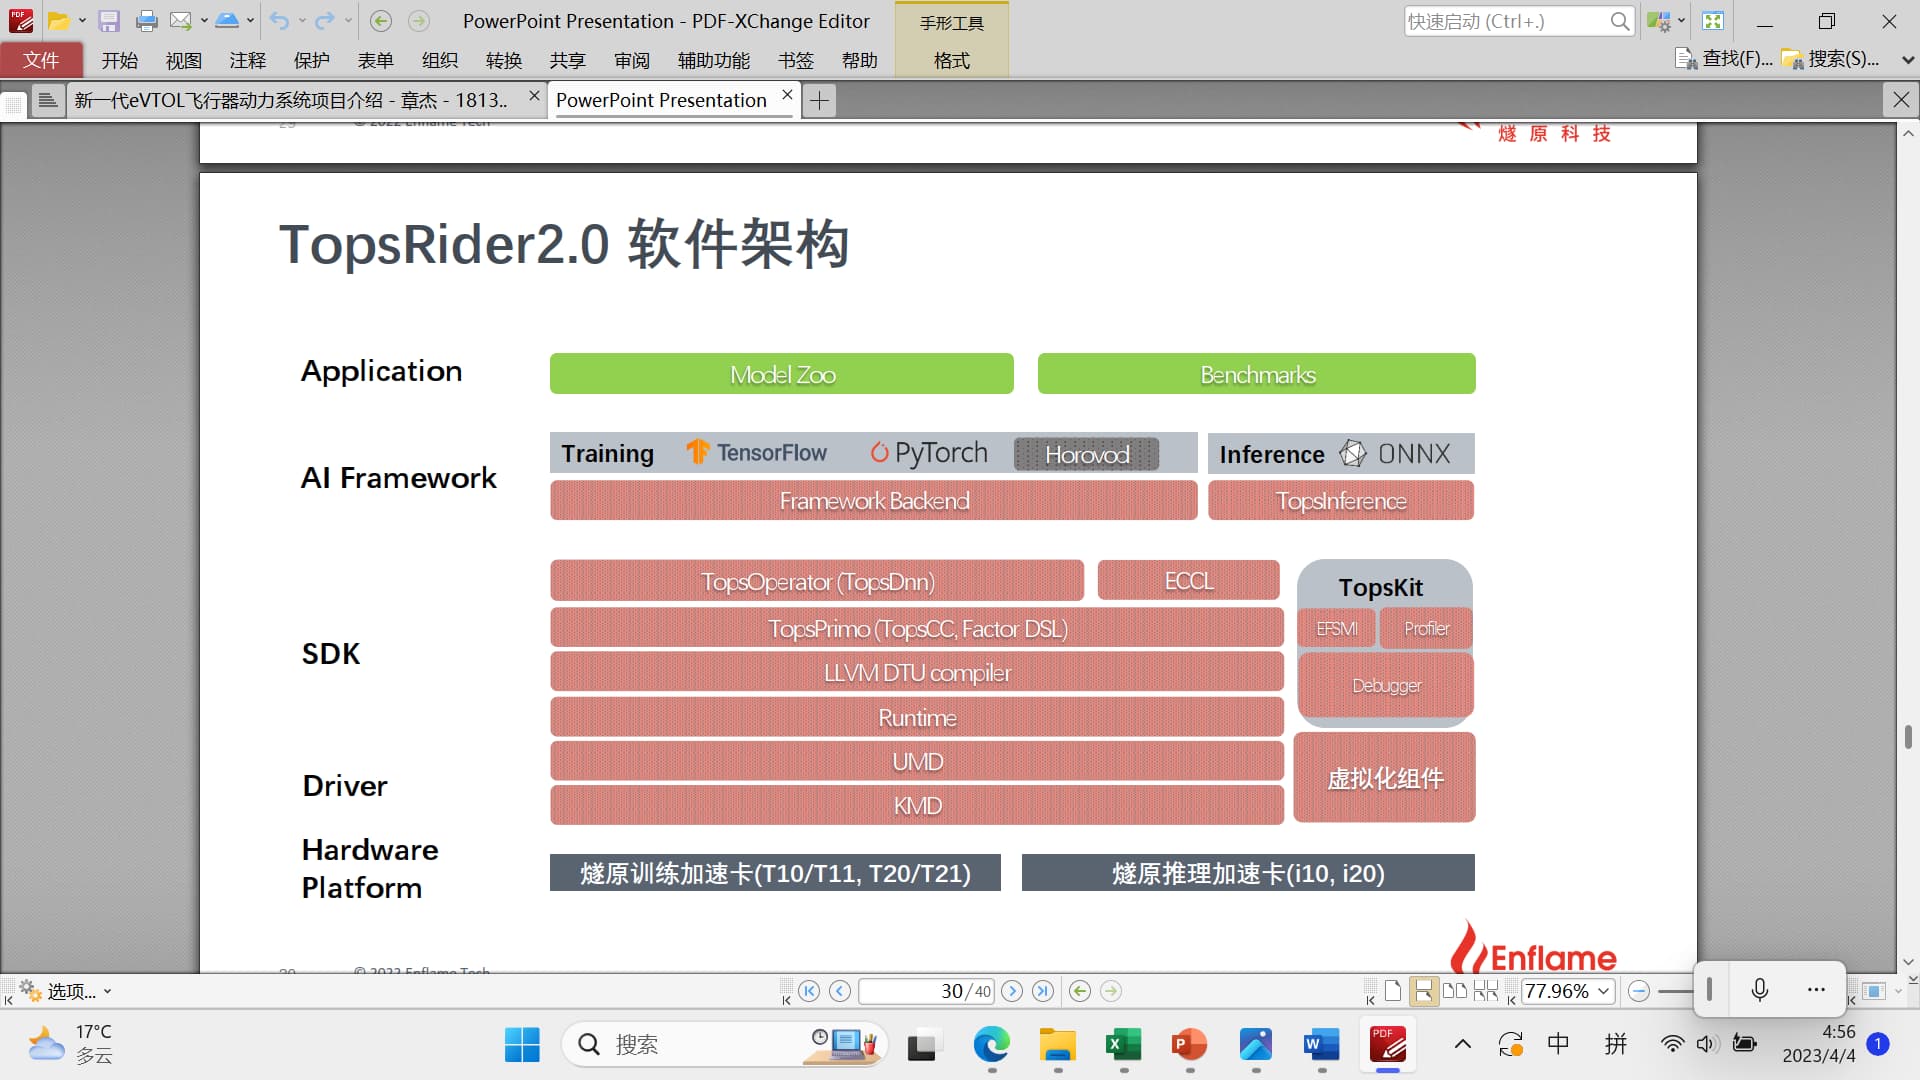Switch to the 视图 ribbon tab

pyautogui.click(x=184, y=60)
